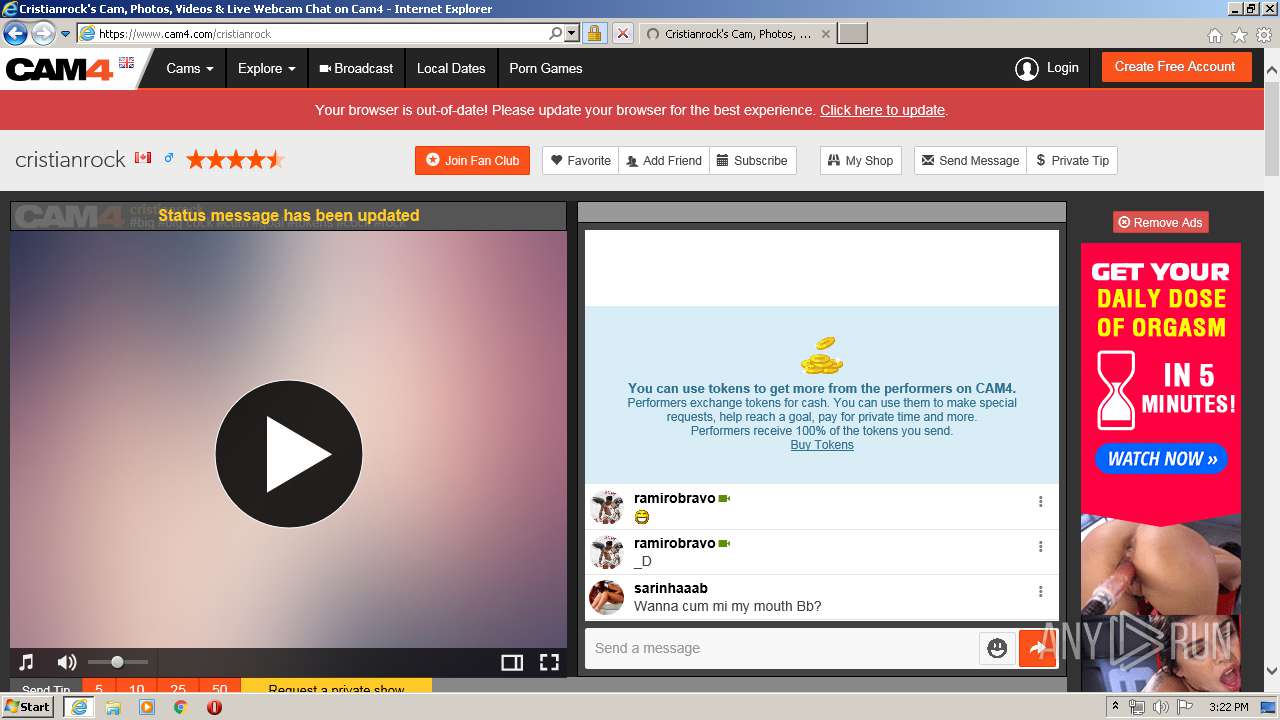This screenshot has width=1280, height=720.
Task: Click the CAM4 logo in header
Action: pyautogui.click(x=60, y=69)
